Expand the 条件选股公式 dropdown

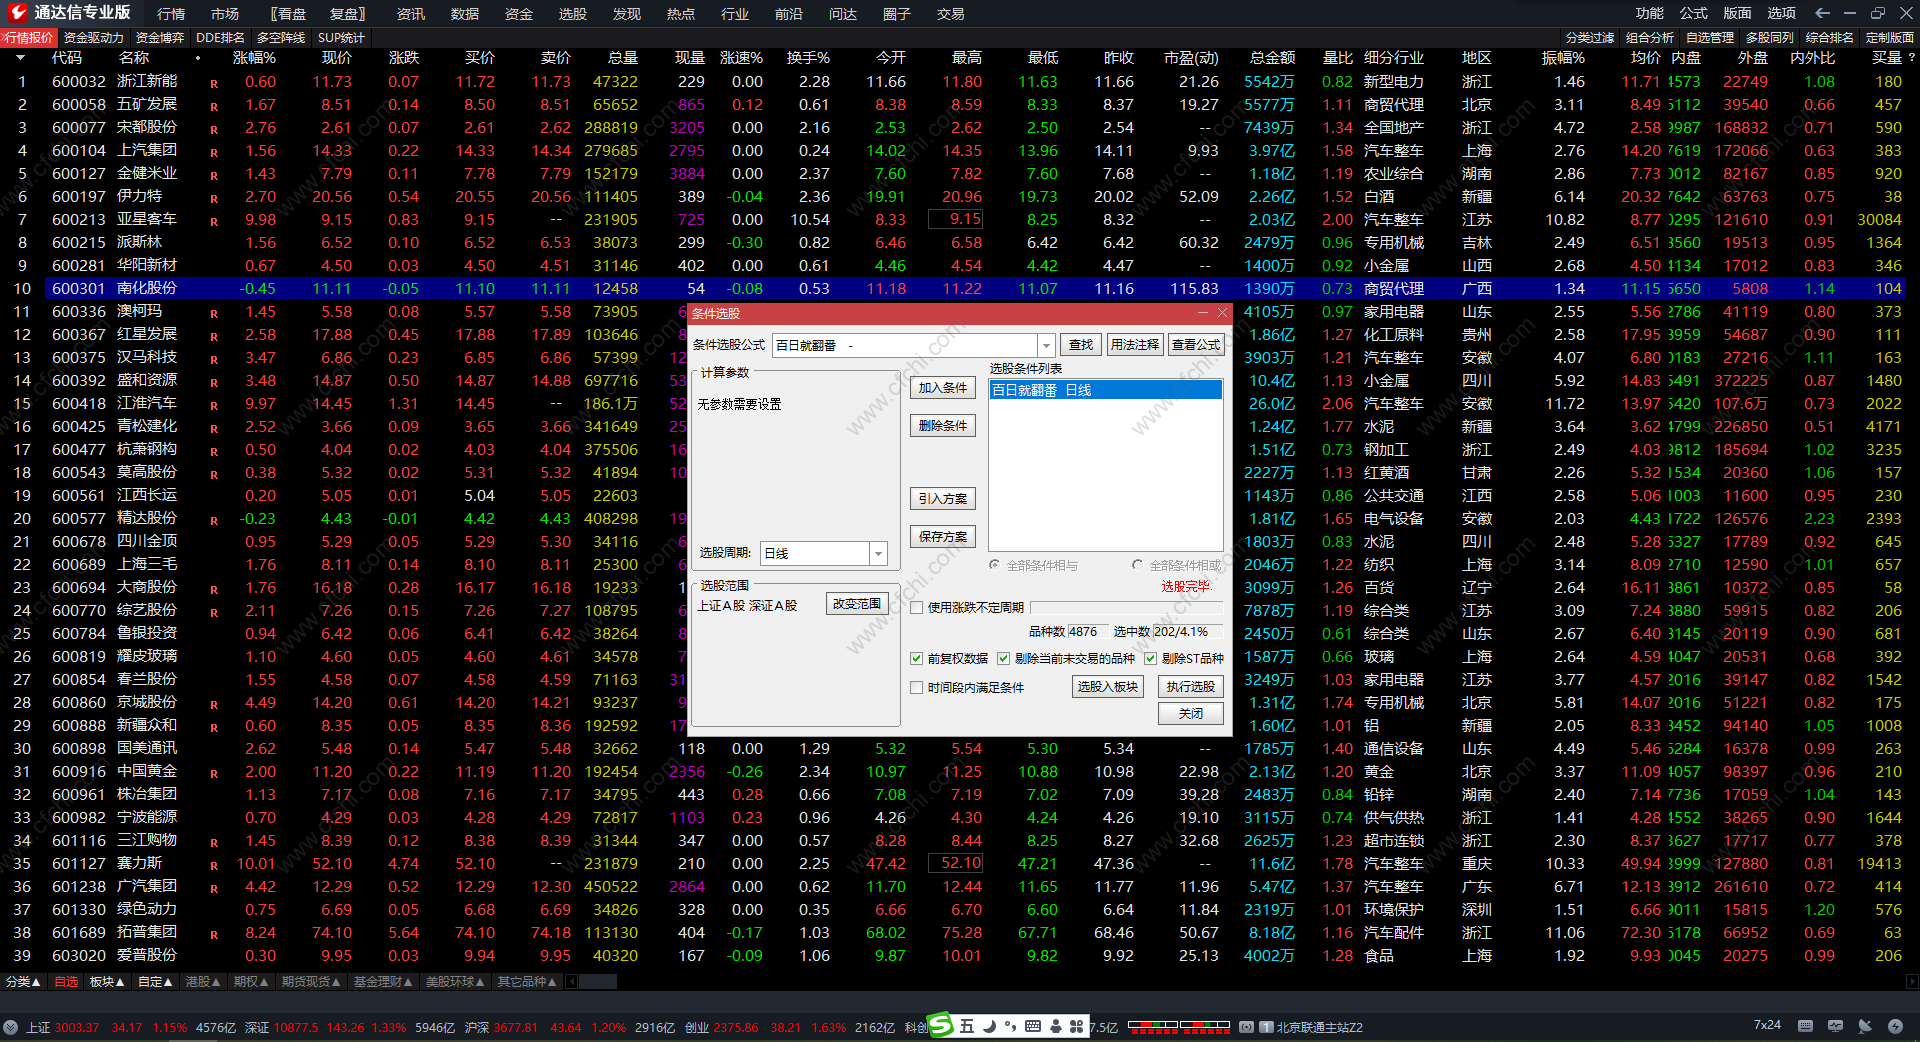(x=1046, y=345)
